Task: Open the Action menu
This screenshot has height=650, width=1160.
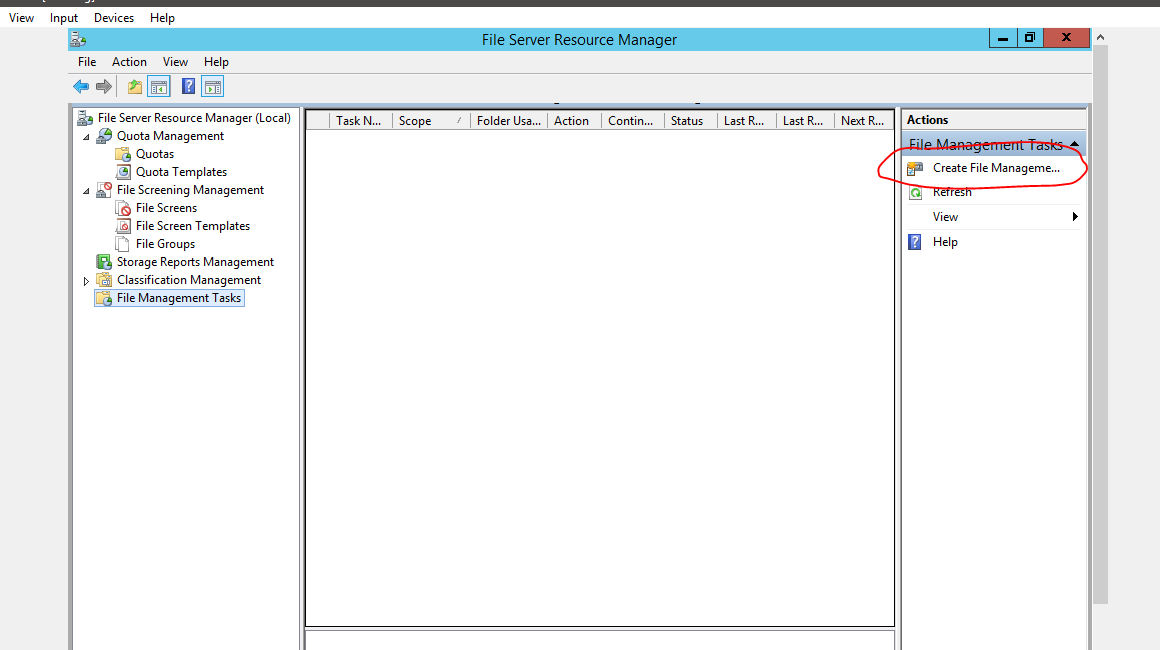Action: [x=129, y=61]
